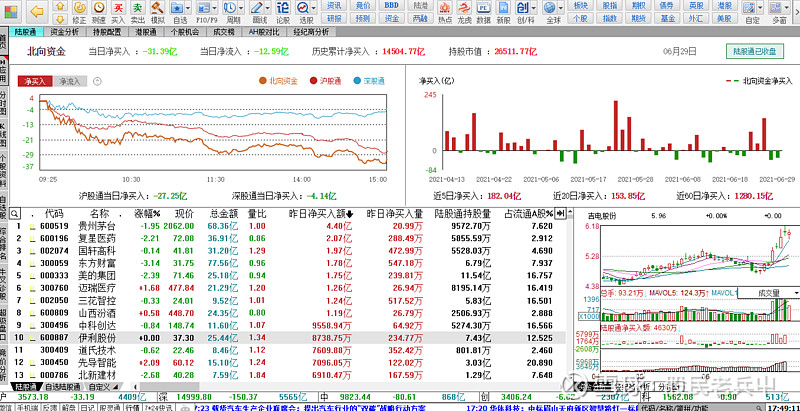Expand the 画线 dropdown arrow
Screen dimensions: 800x411
(267, 8)
